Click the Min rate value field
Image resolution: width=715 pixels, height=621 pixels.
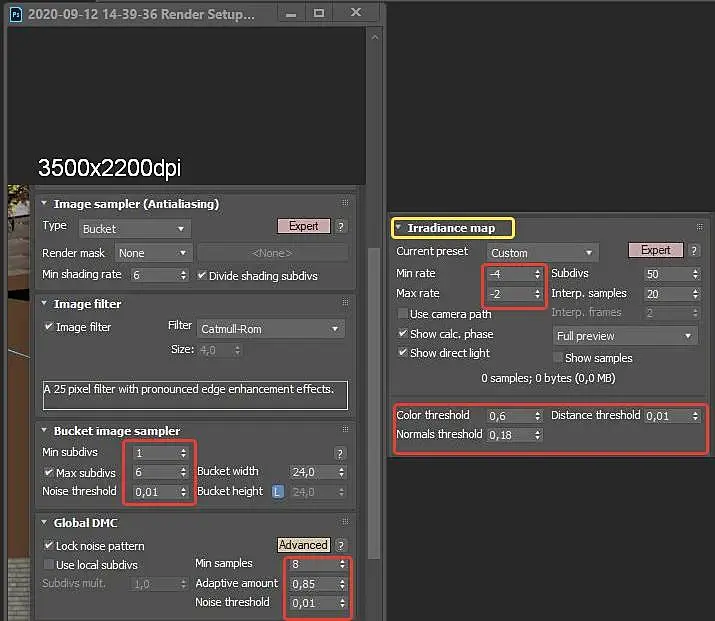point(509,274)
